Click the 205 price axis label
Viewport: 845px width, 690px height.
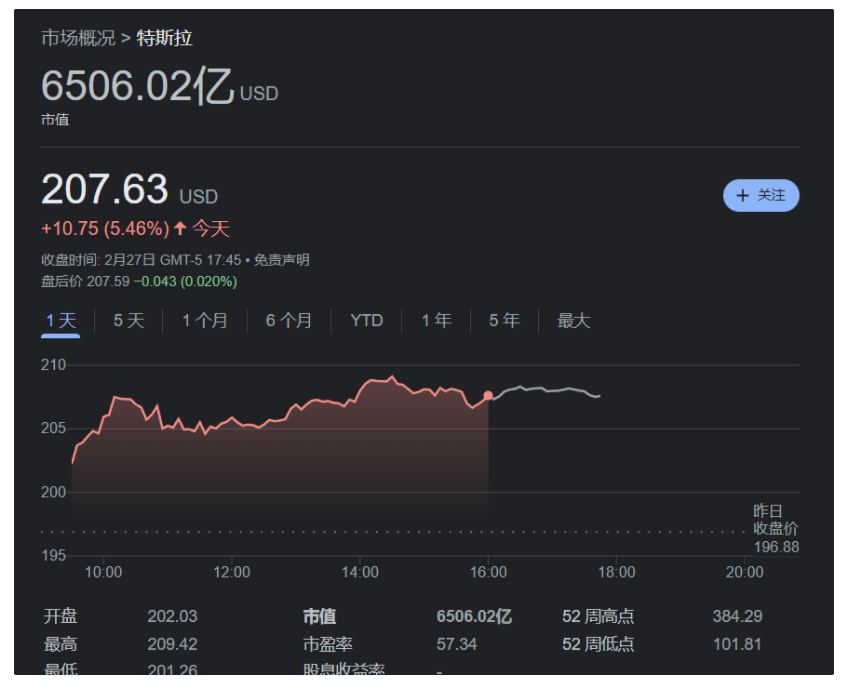tap(53, 428)
